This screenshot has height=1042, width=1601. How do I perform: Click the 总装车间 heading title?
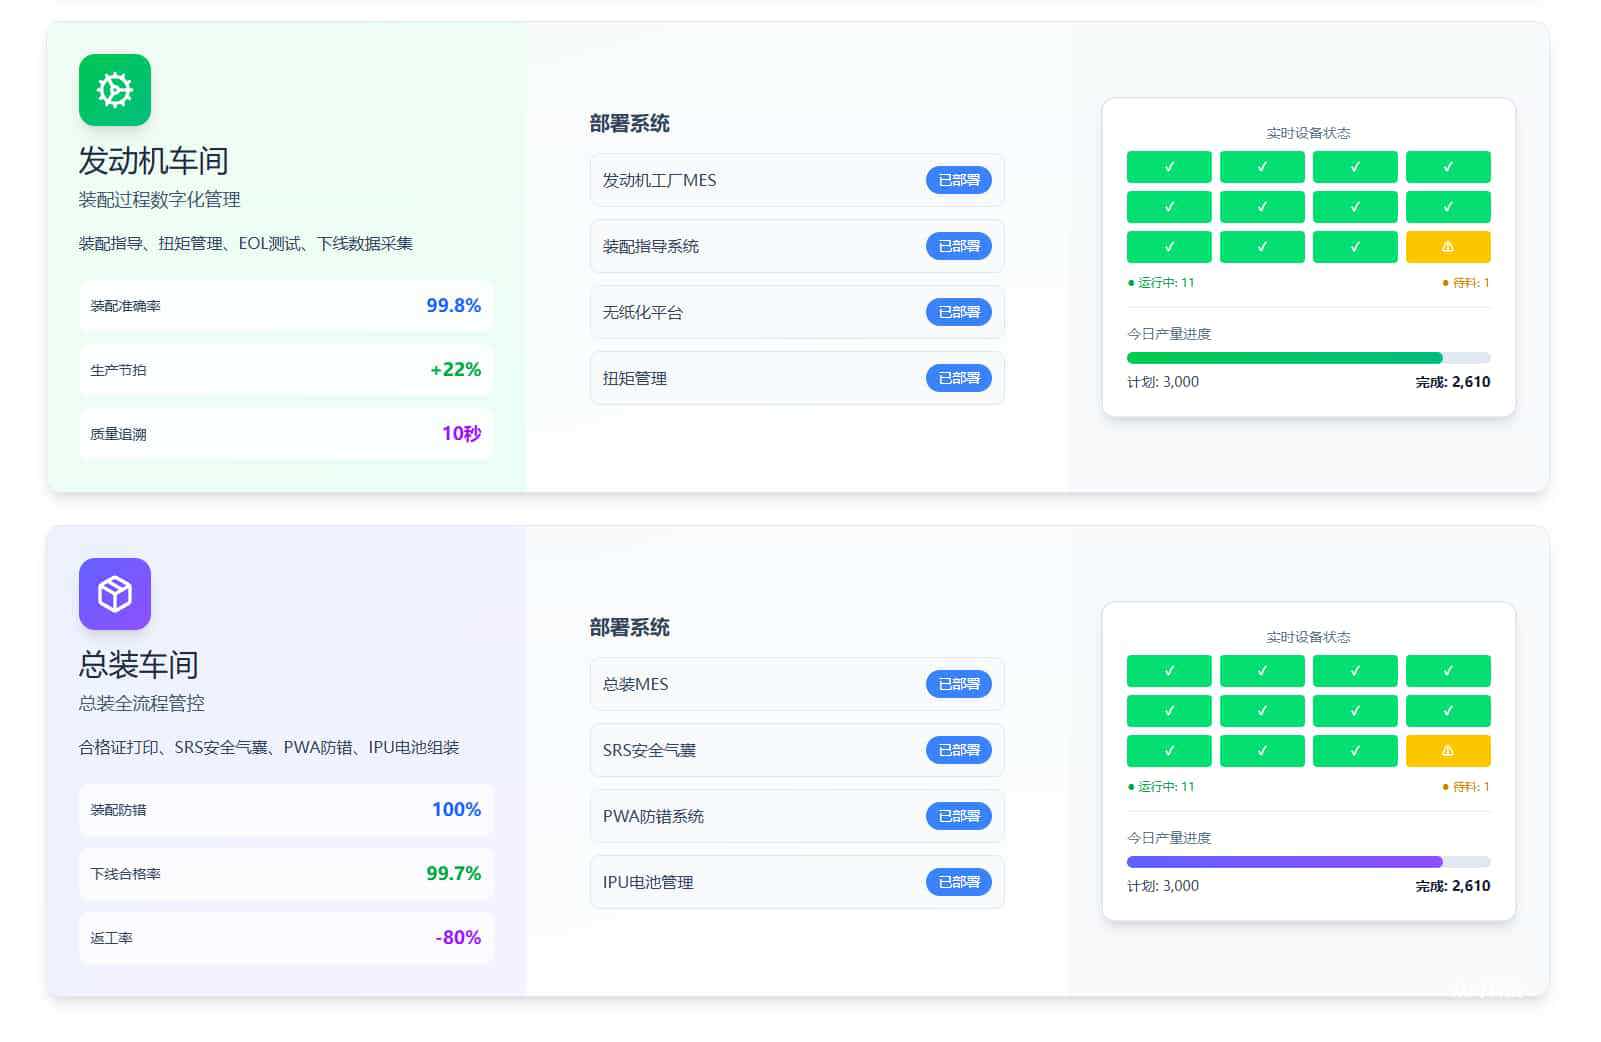click(139, 665)
